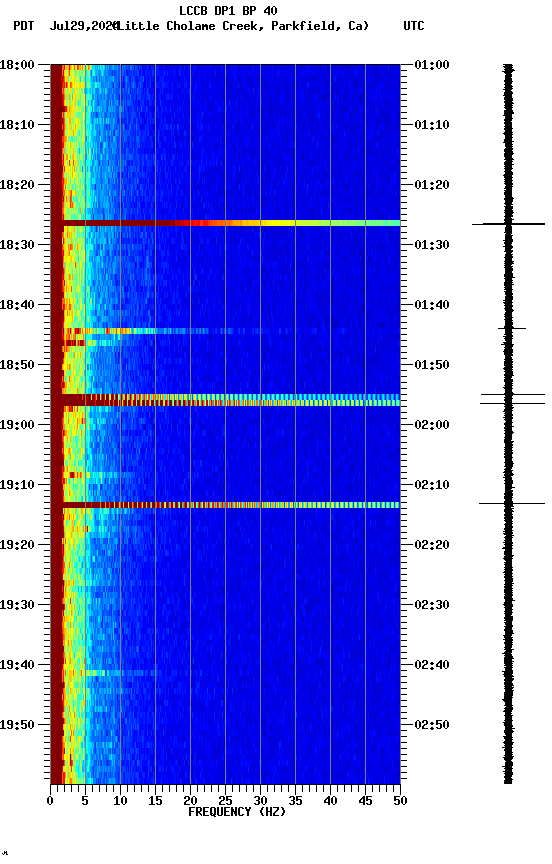Click the 'UTC' timezone label
The width and height of the screenshot is (552, 864).
(414, 26)
